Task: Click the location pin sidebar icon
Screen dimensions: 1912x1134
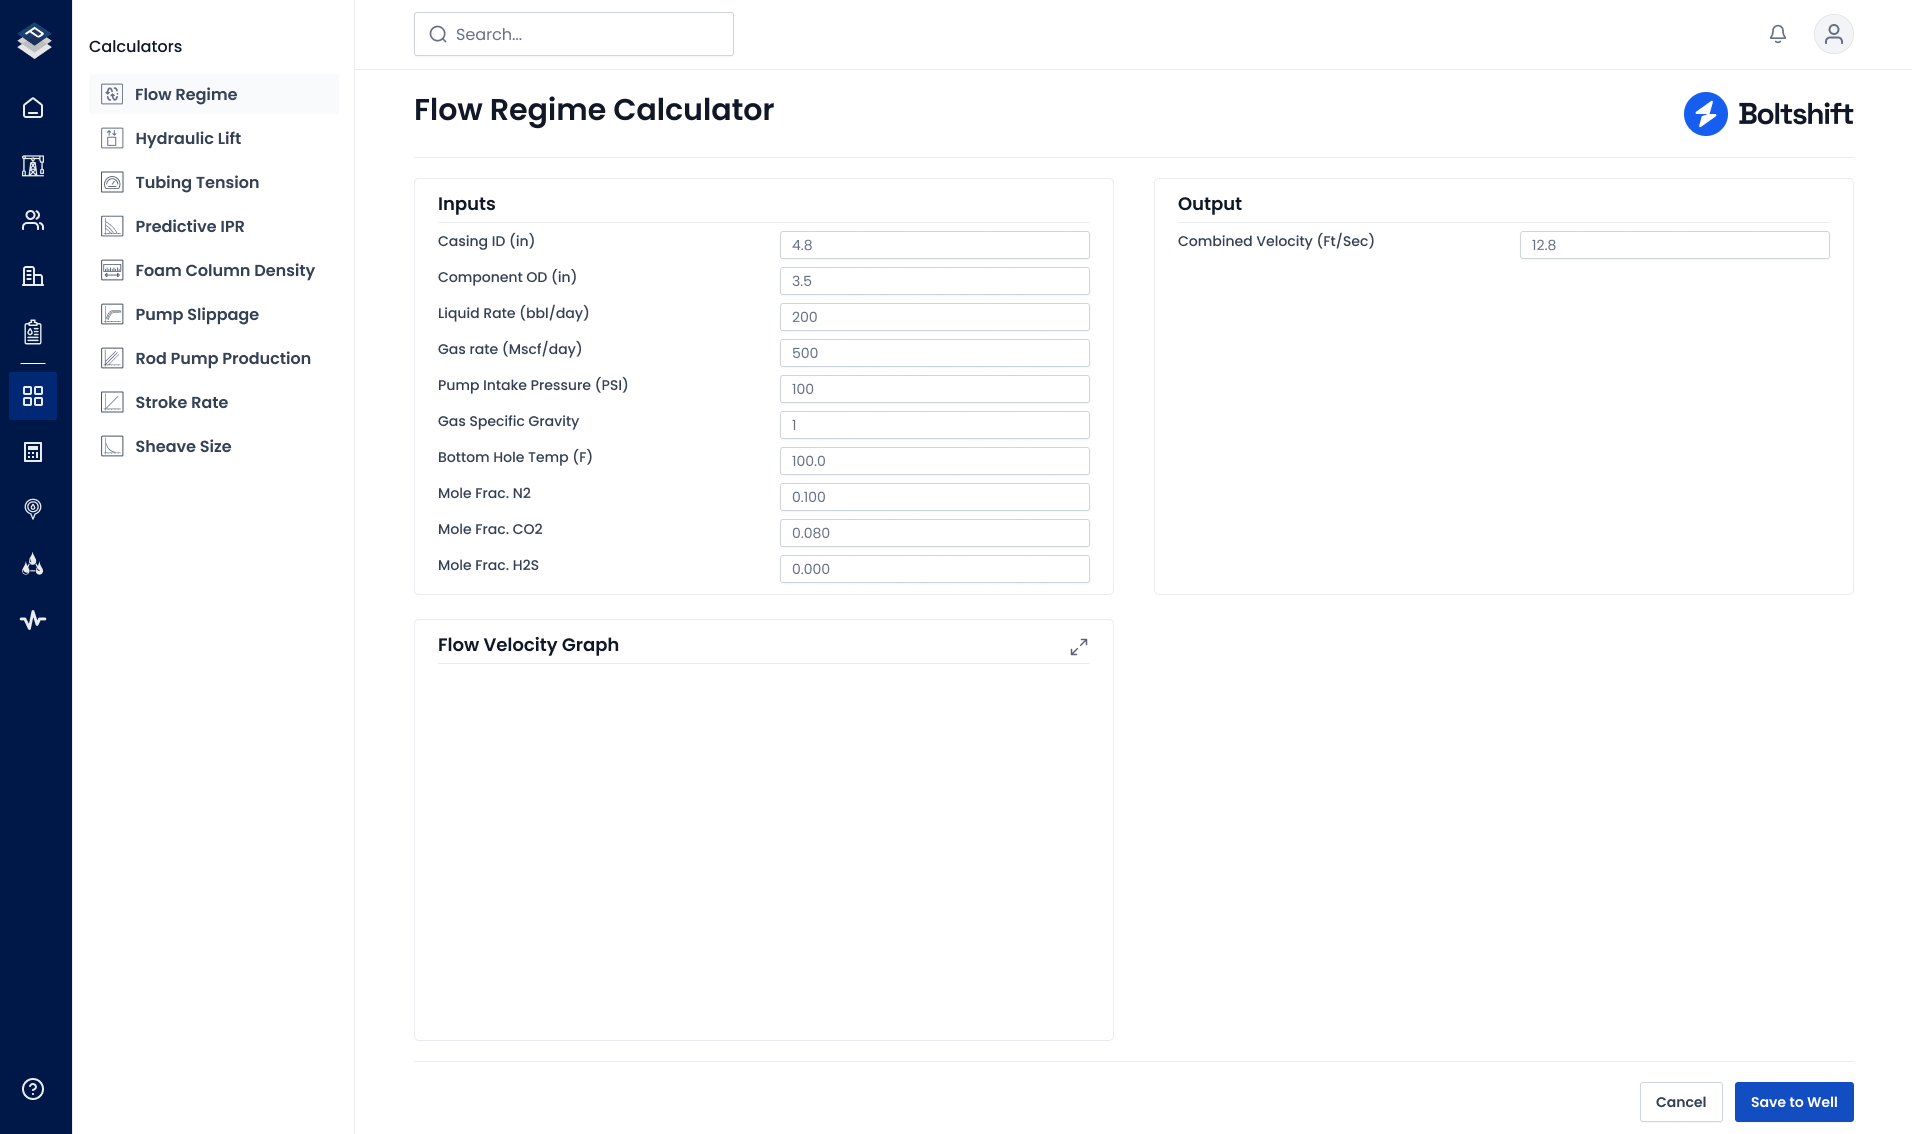Action: coord(33,509)
